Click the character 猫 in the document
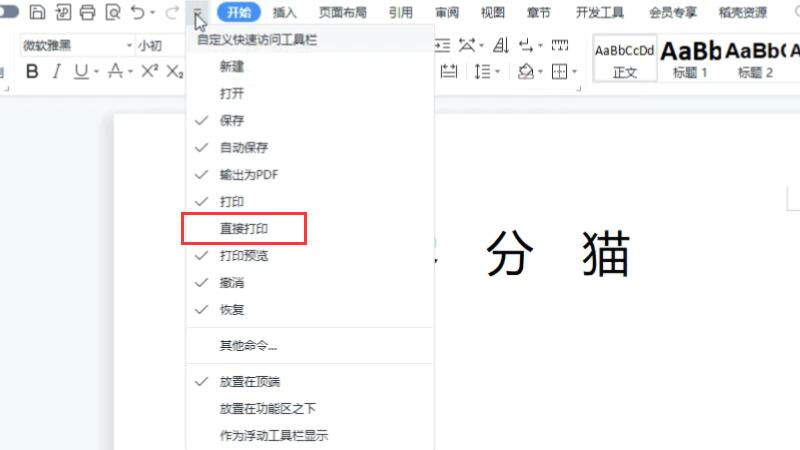The image size is (800, 450). pos(606,253)
